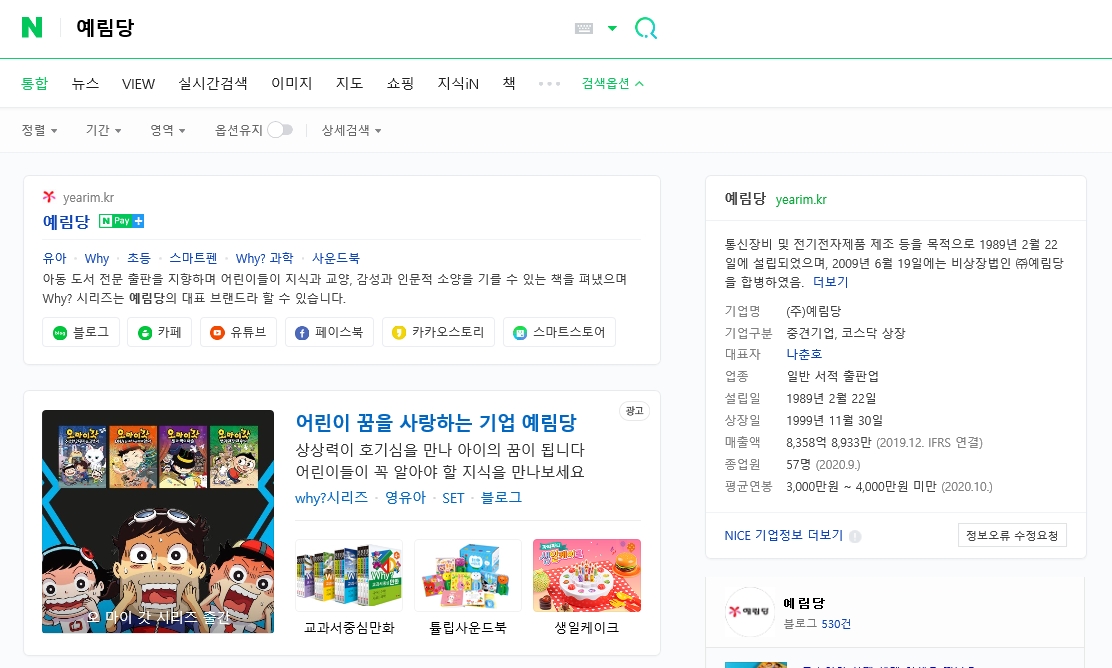1112x668 pixels.
Task: Open the 유아 sublink
Action: click(x=55, y=258)
